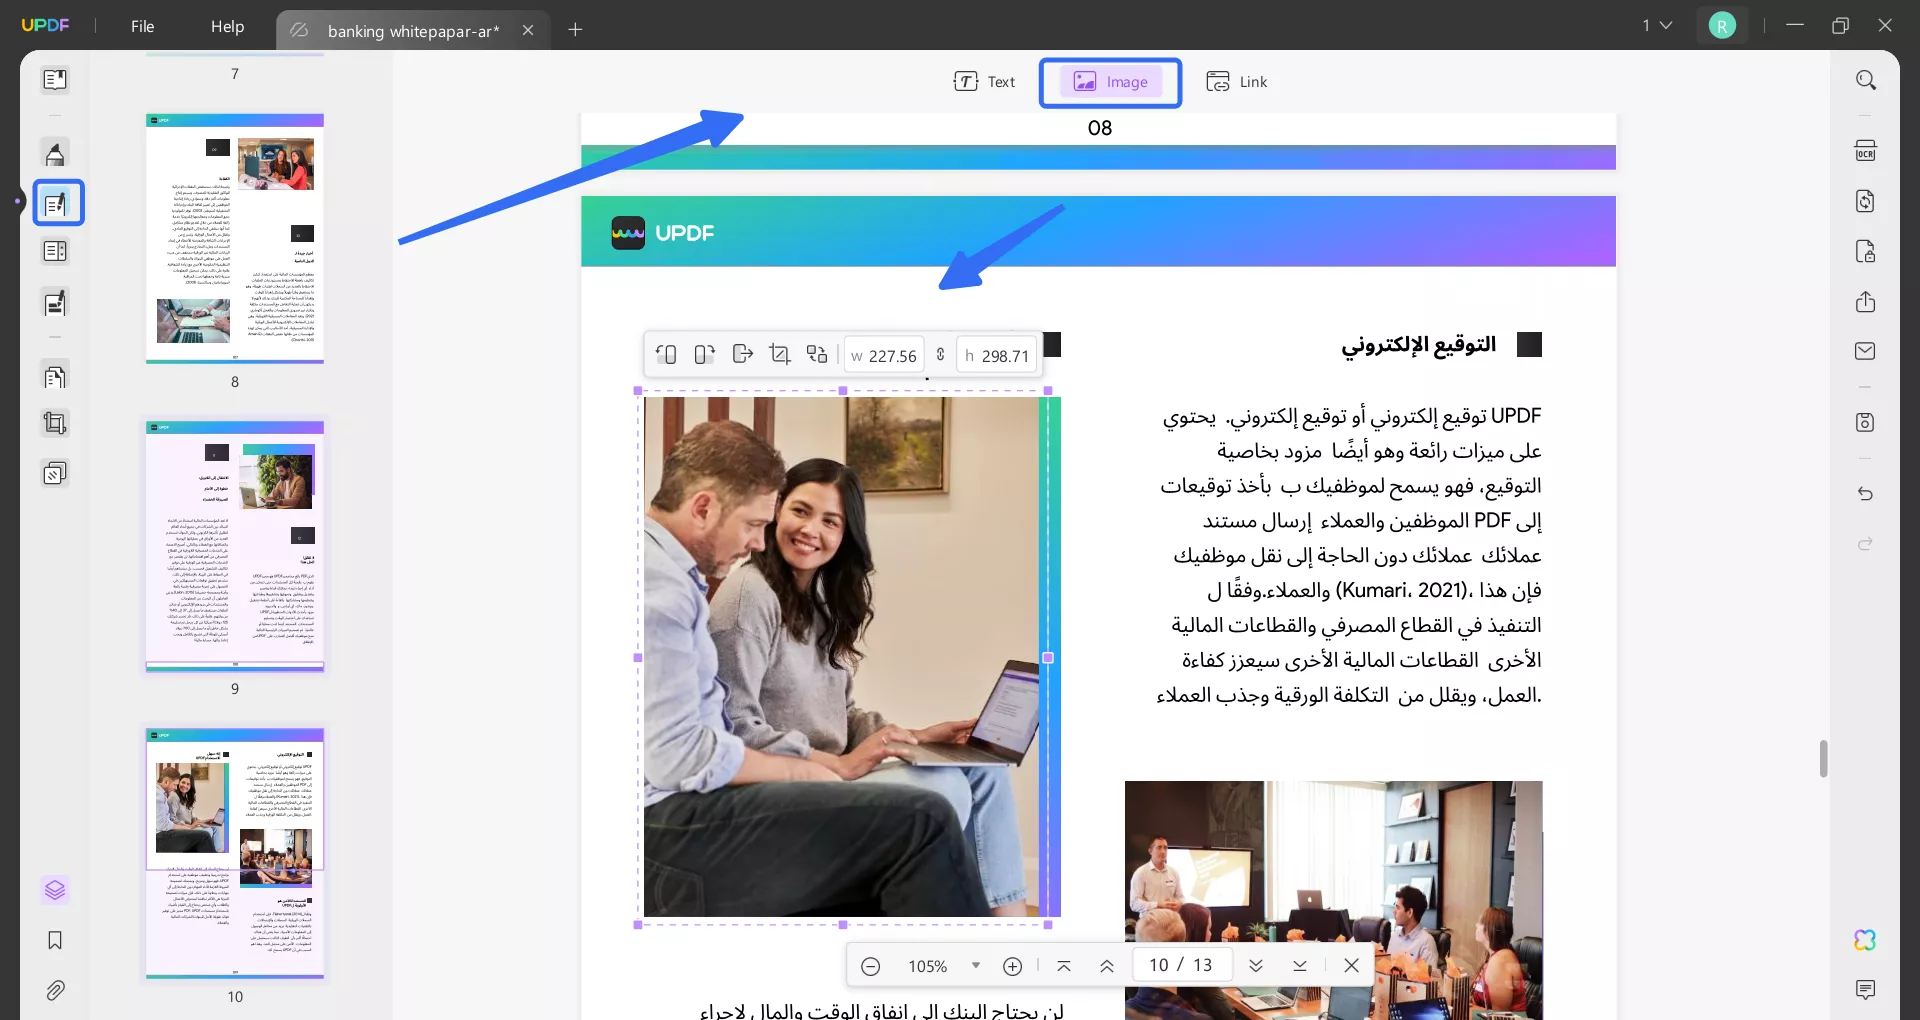
Task: Select the banking whitepapar-ar document tab
Action: (x=411, y=30)
